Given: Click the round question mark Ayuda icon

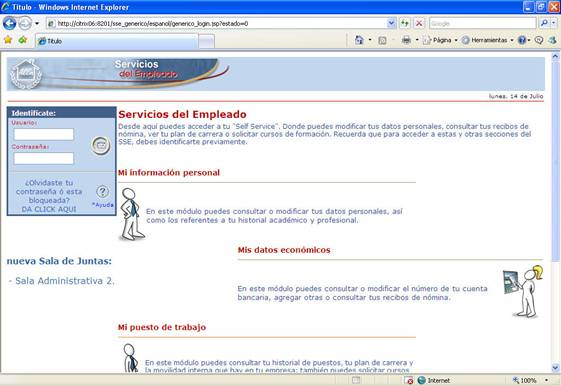Looking at the screenshot, I should click(x=103, y=192).
